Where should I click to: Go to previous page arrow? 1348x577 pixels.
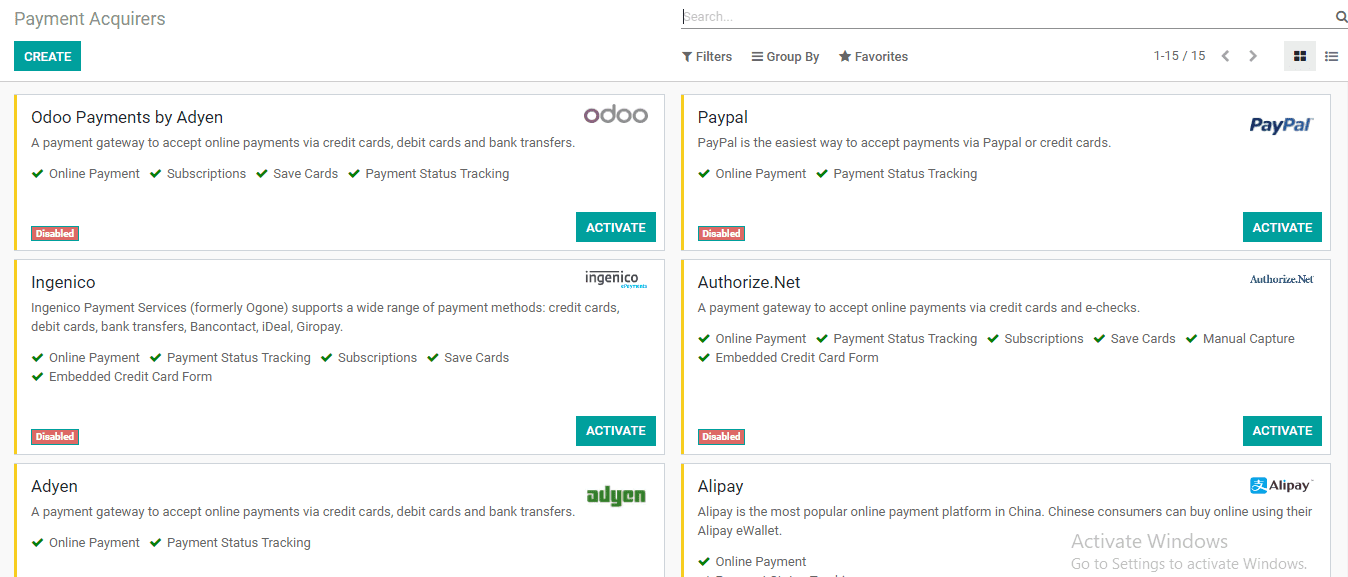click(1225, 56)
